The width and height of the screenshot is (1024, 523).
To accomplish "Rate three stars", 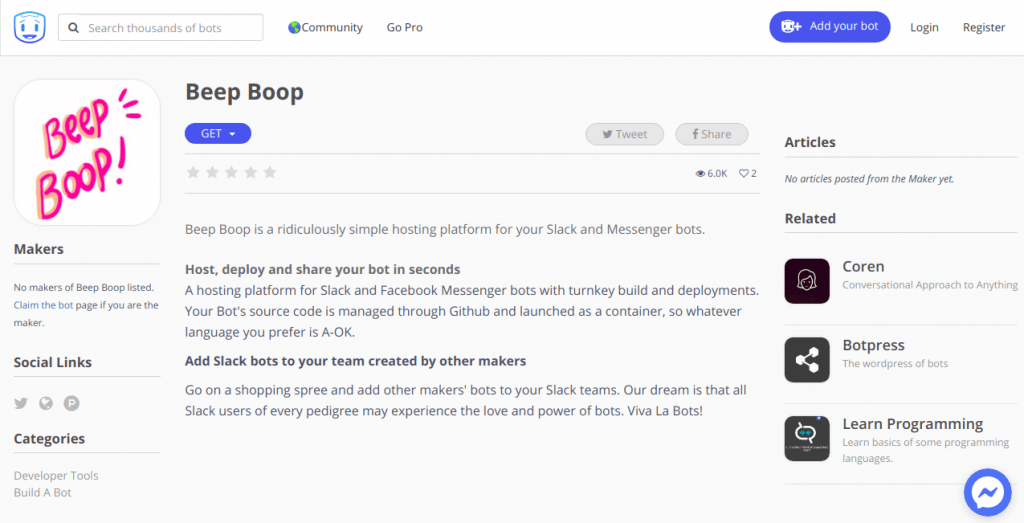I will tap(231, 172).
